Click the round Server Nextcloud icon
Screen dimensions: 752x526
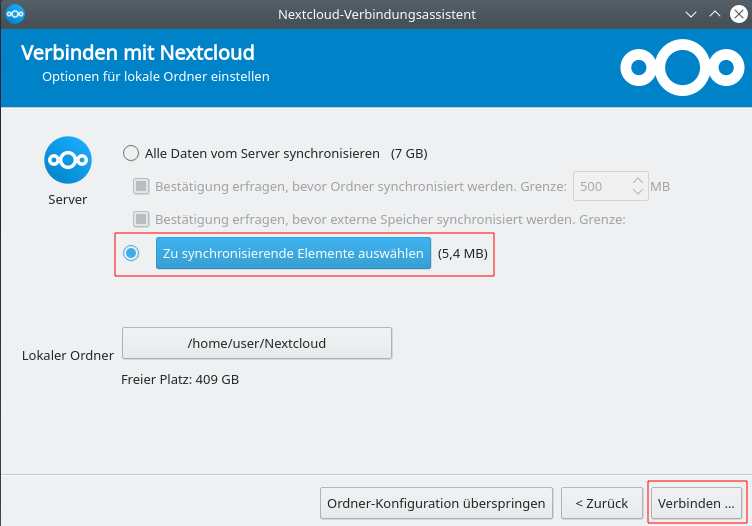(68, 160)
